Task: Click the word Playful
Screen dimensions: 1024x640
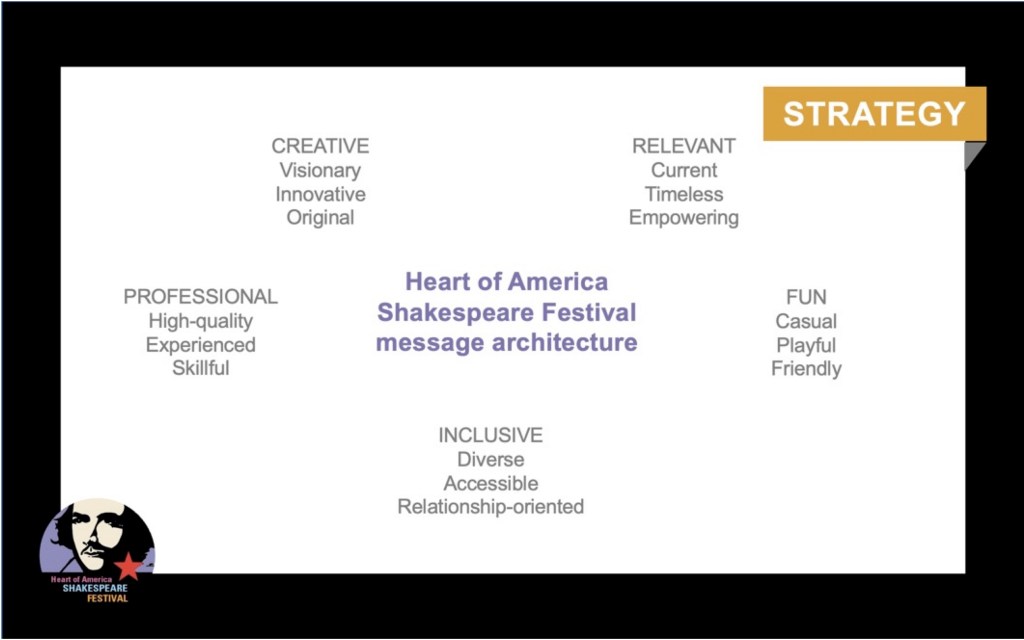Action: (x=806, y=345)
